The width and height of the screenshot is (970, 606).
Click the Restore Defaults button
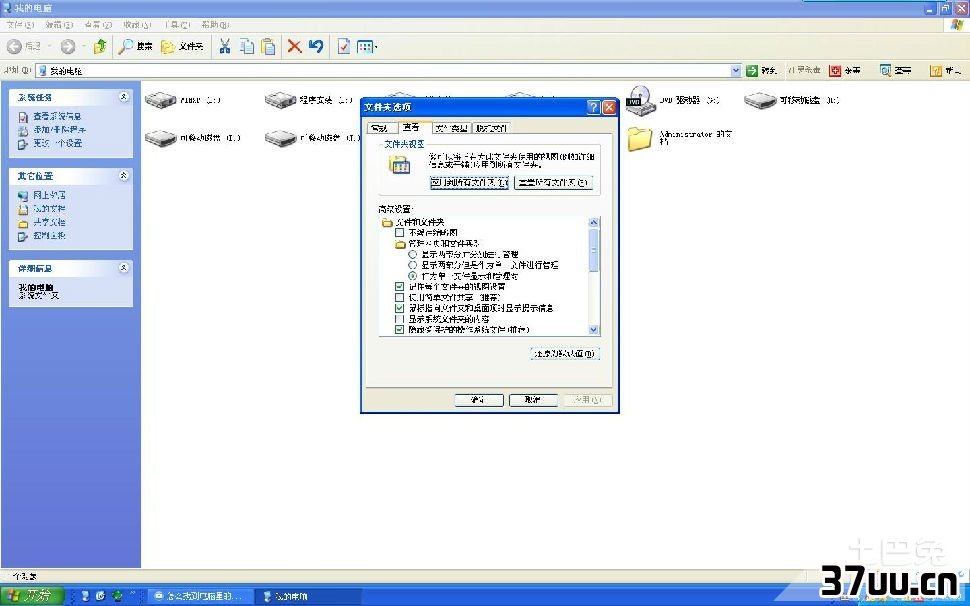click(565, 353)
